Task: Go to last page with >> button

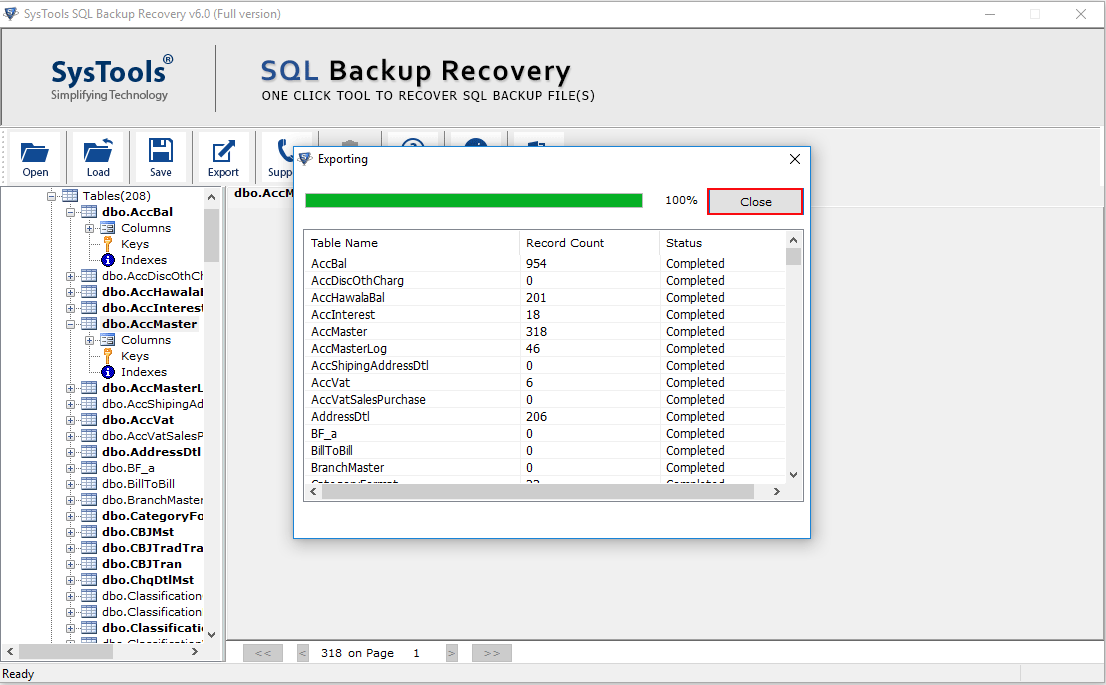Action: (x=492, y=653)
